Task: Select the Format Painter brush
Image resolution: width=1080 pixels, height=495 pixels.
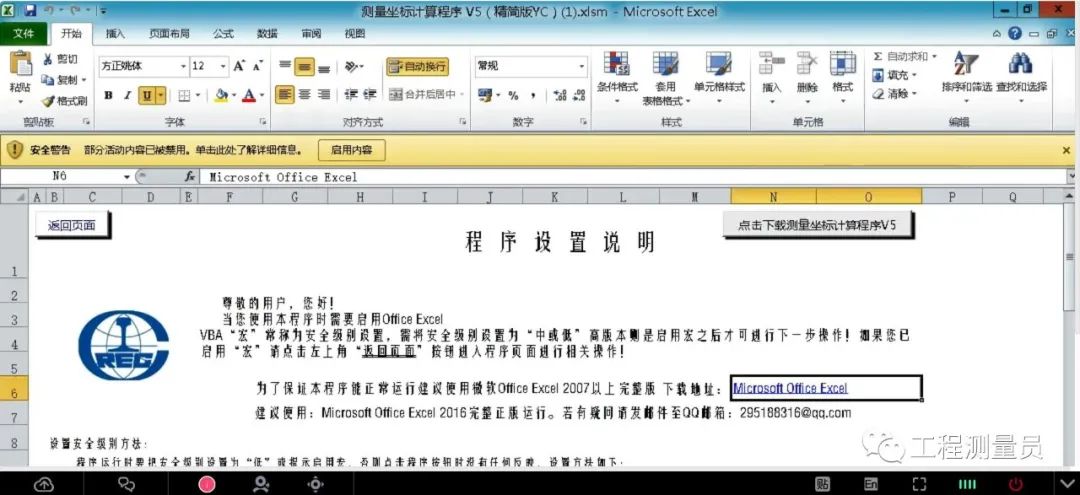Action: tap(48, 101)
